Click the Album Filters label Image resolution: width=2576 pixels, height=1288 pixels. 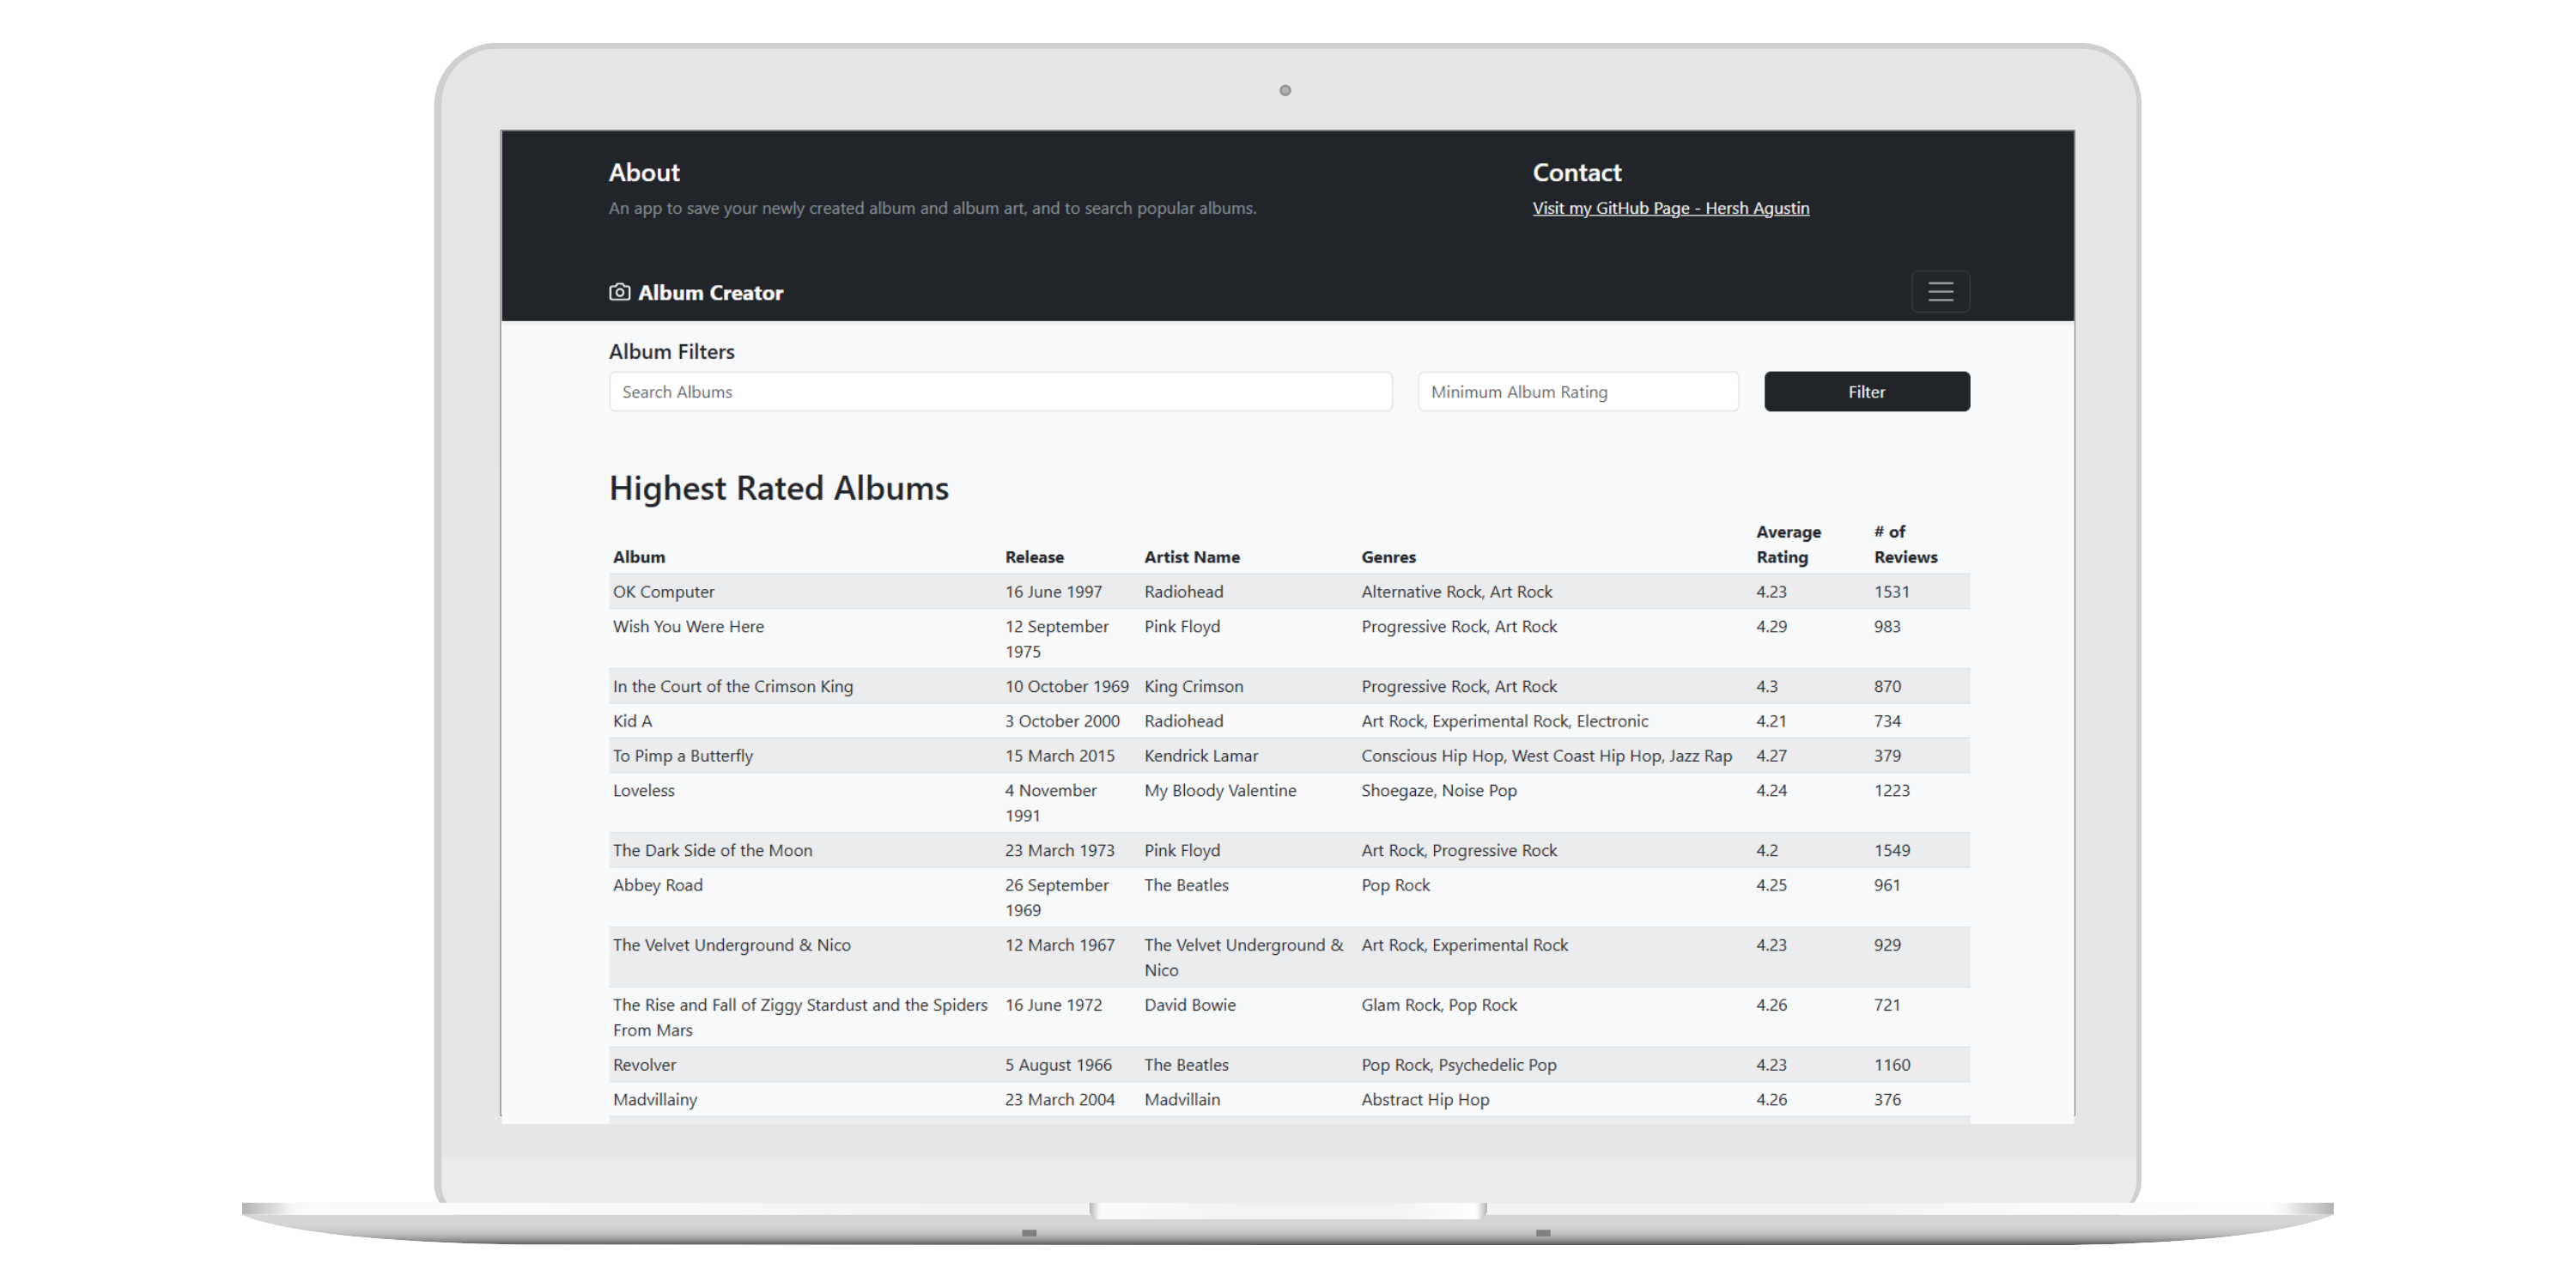tap(672, 352)
